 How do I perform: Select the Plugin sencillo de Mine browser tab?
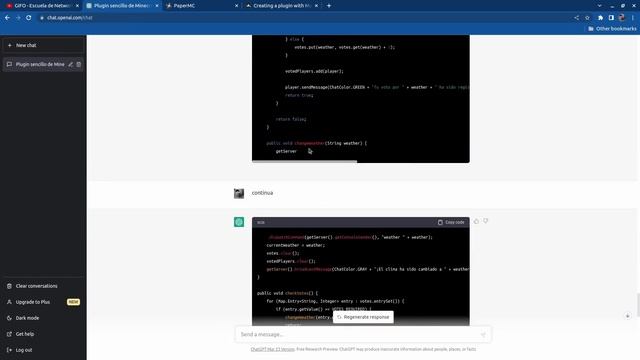[122, 6]
